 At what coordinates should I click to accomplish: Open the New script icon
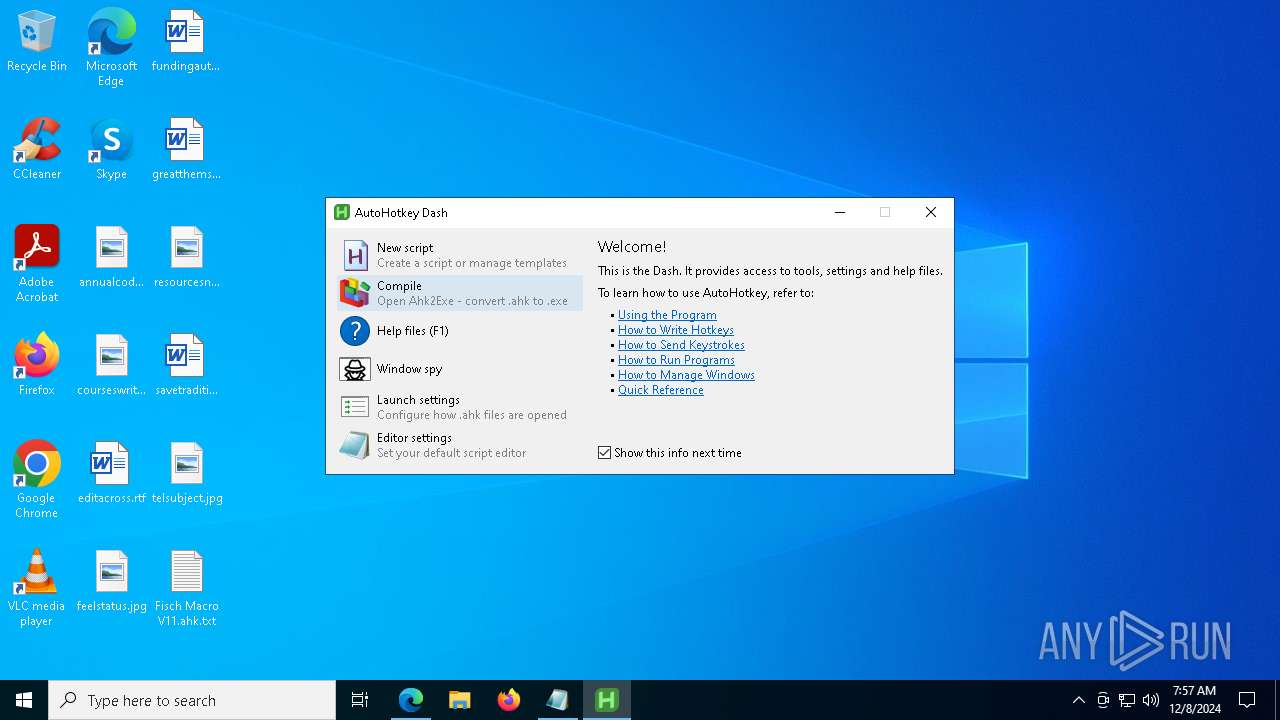(x=355, y=255)
